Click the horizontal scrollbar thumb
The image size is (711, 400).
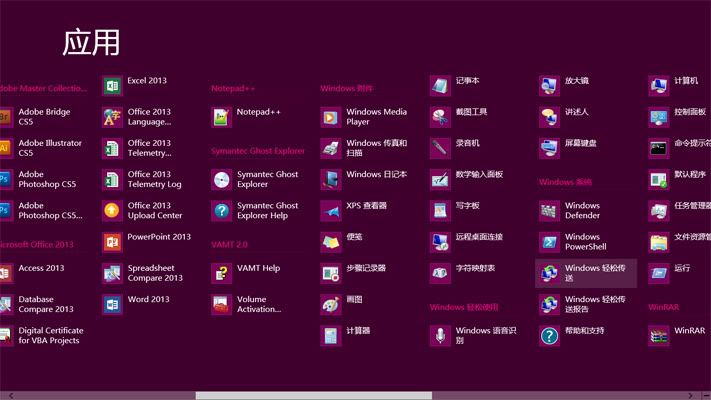coord(314,395)
